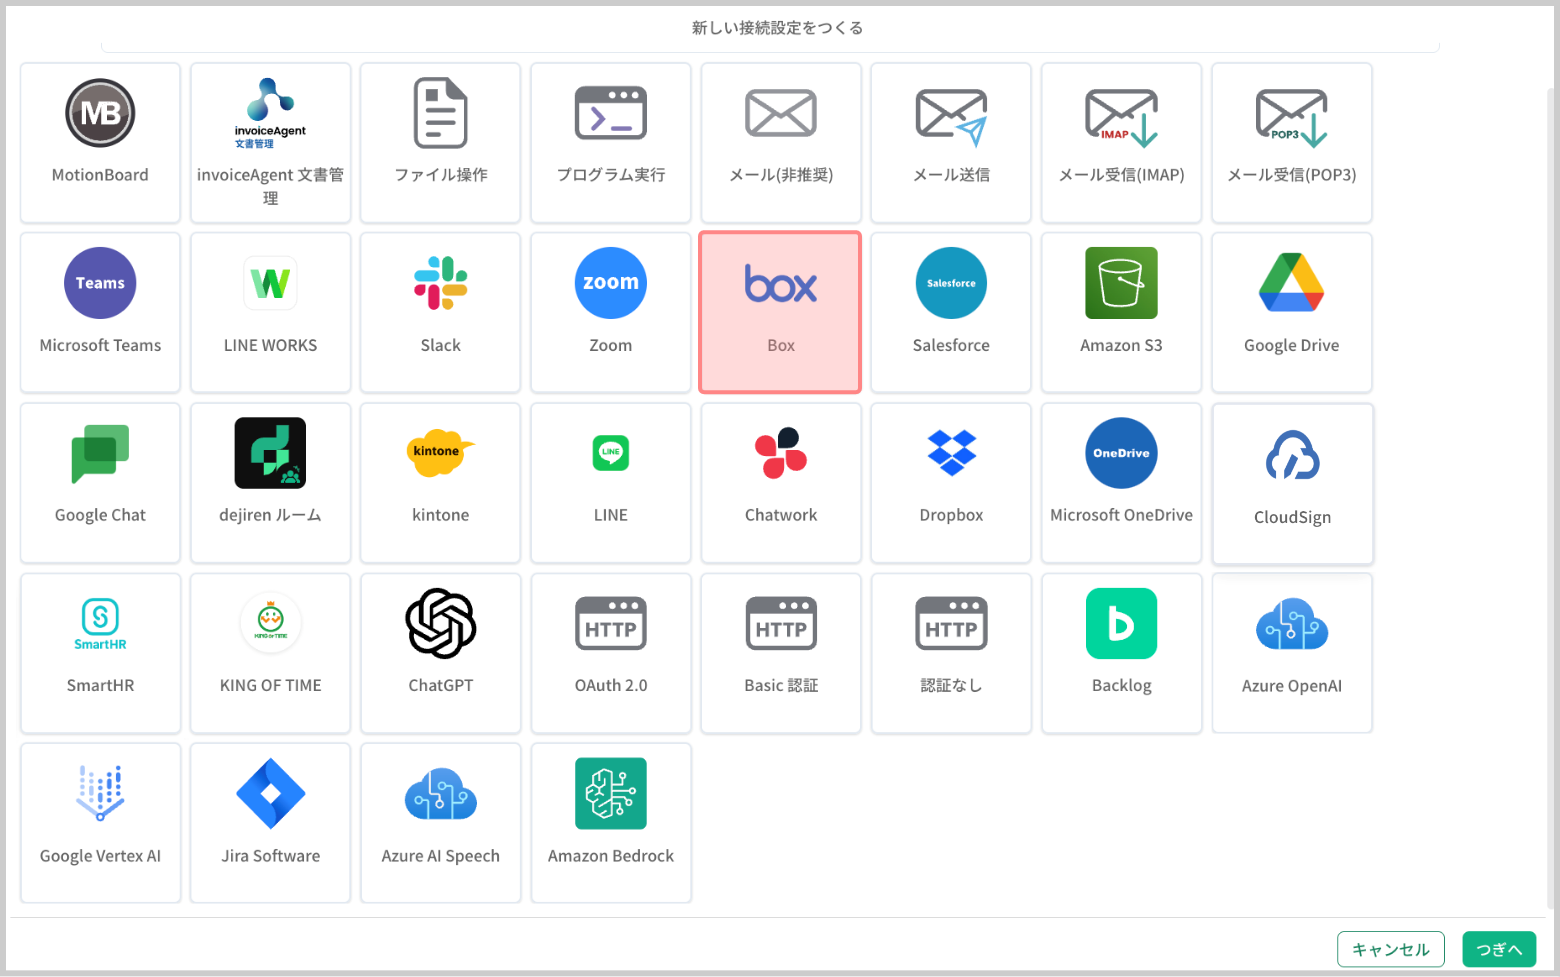Screen dimensions: 1560x977
Task: Choose the Dropbox tile
Action: coord(951,483)
